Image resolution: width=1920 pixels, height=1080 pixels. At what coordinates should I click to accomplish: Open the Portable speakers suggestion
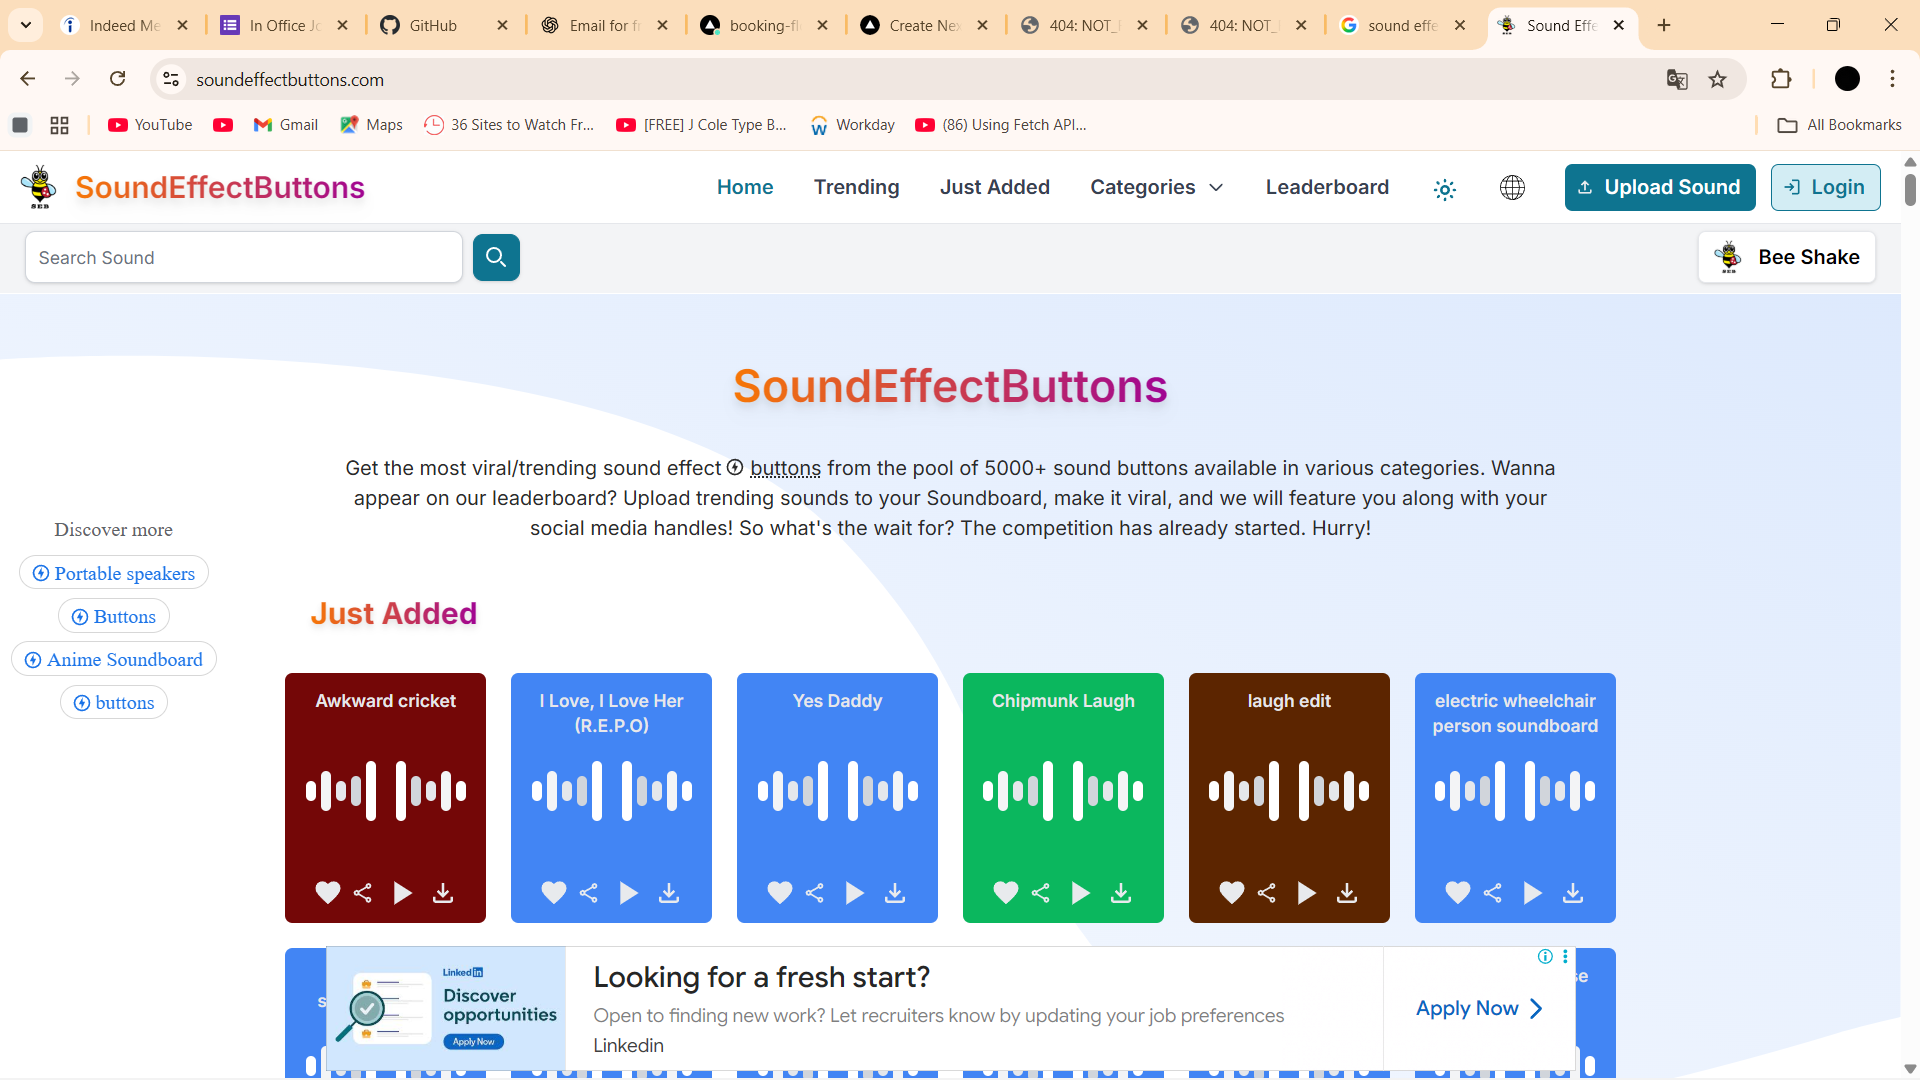point(114,573)
